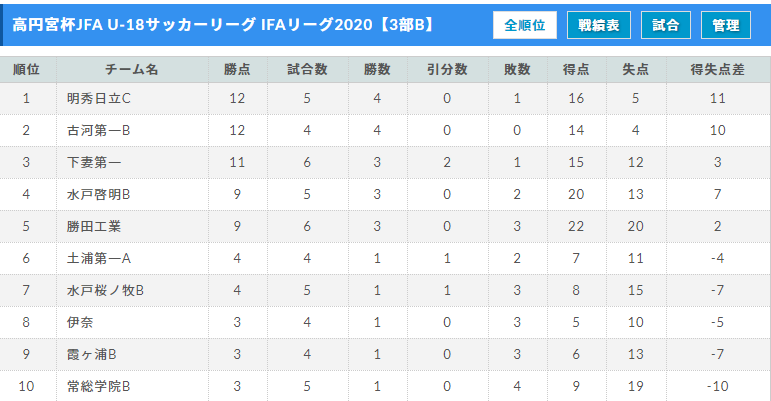Select team 勝田工業
The width and height of the screenshot is (771, 401).
[94, 226]
